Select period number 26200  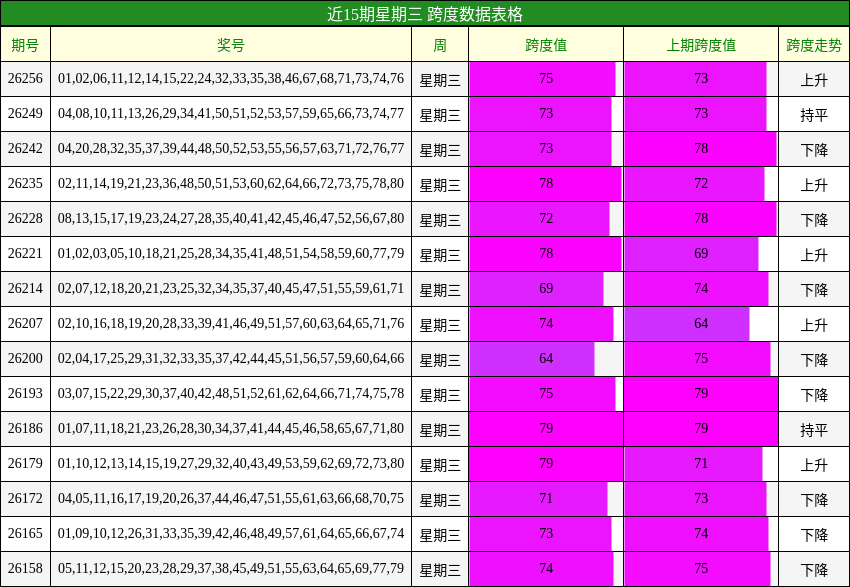click(x=25, y=359)
